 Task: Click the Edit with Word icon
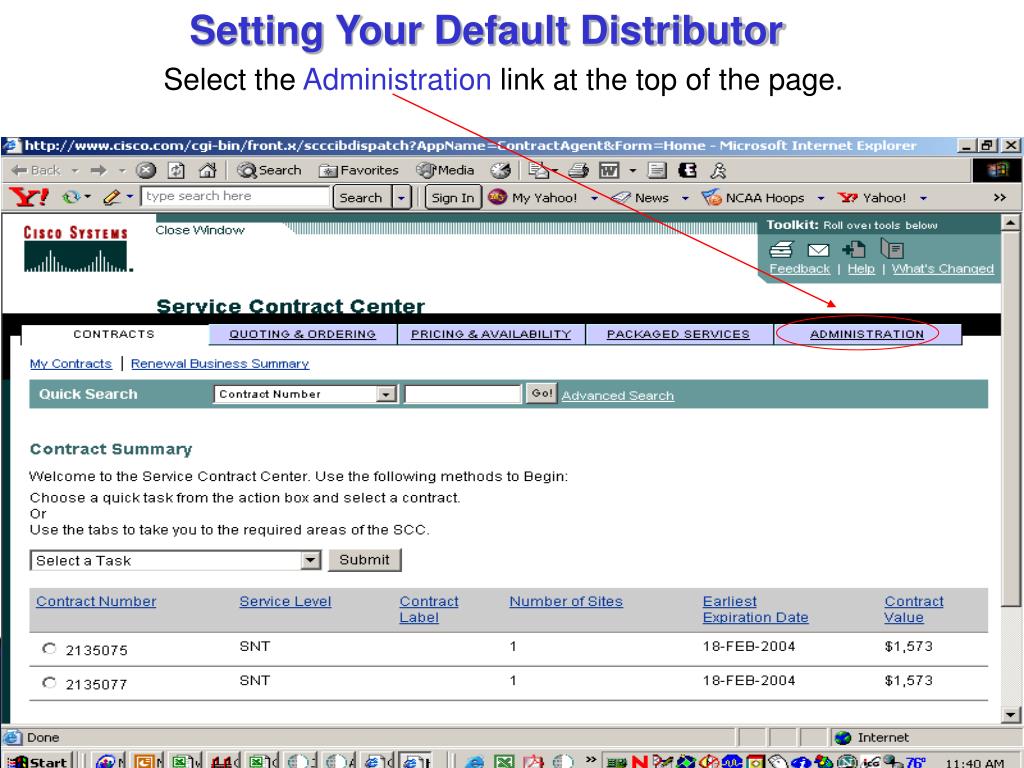609,170
